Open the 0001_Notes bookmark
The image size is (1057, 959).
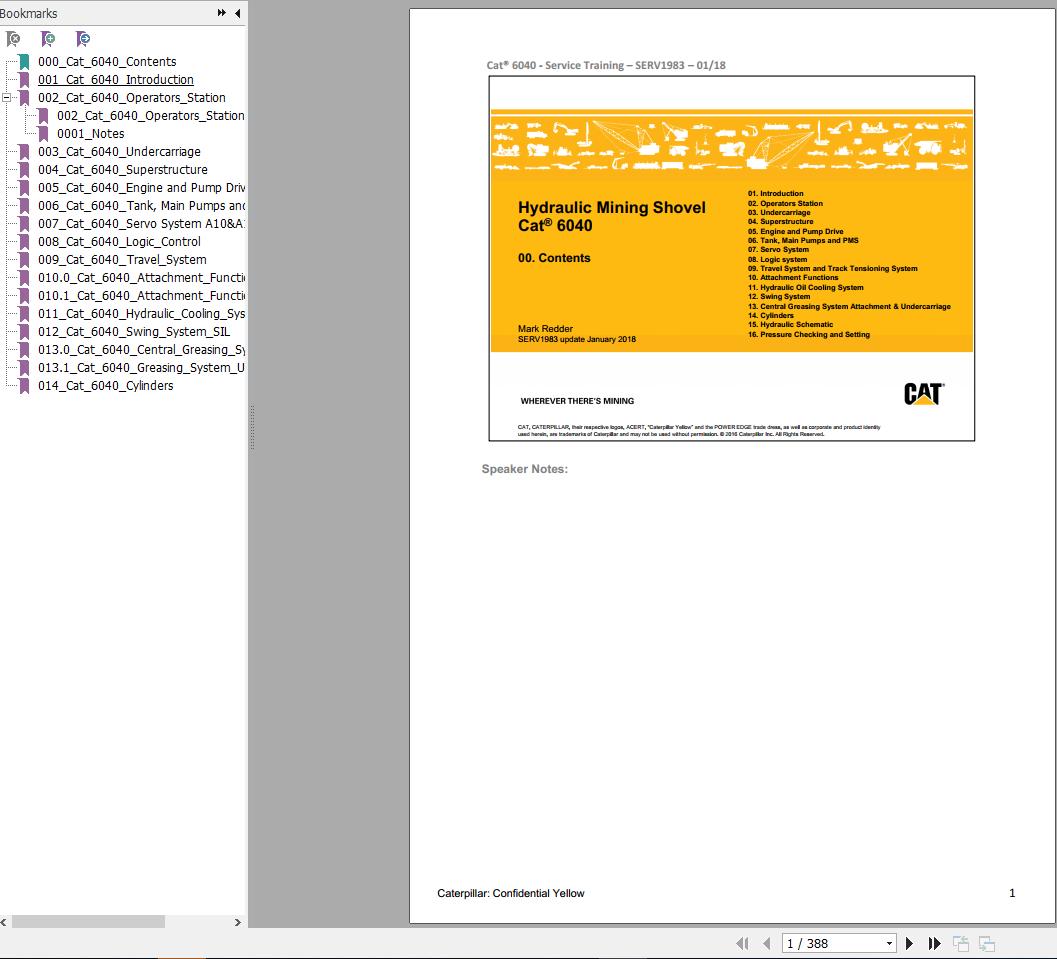coord(91,133)
